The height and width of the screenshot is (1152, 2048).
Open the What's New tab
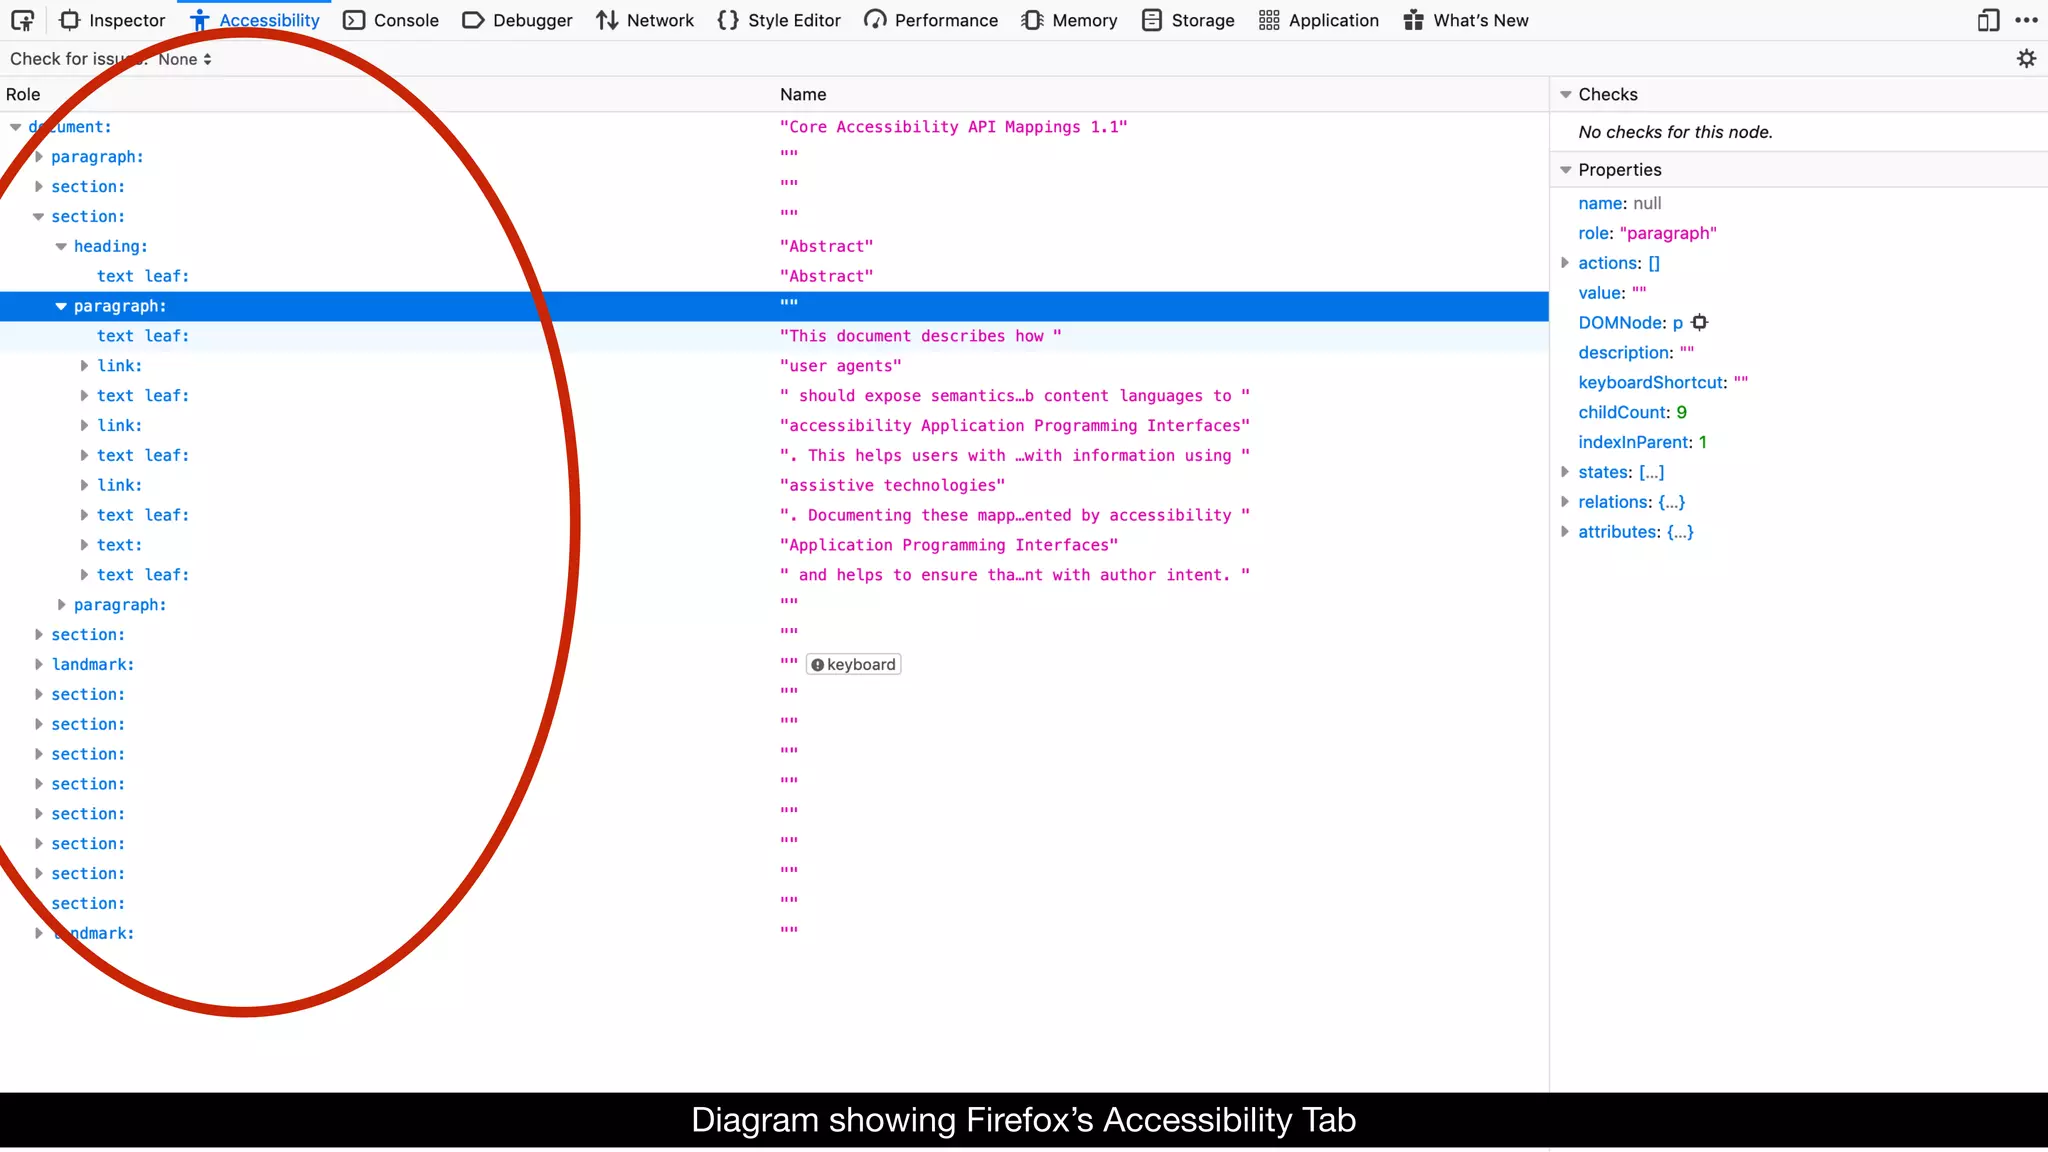coord(1466,20)
